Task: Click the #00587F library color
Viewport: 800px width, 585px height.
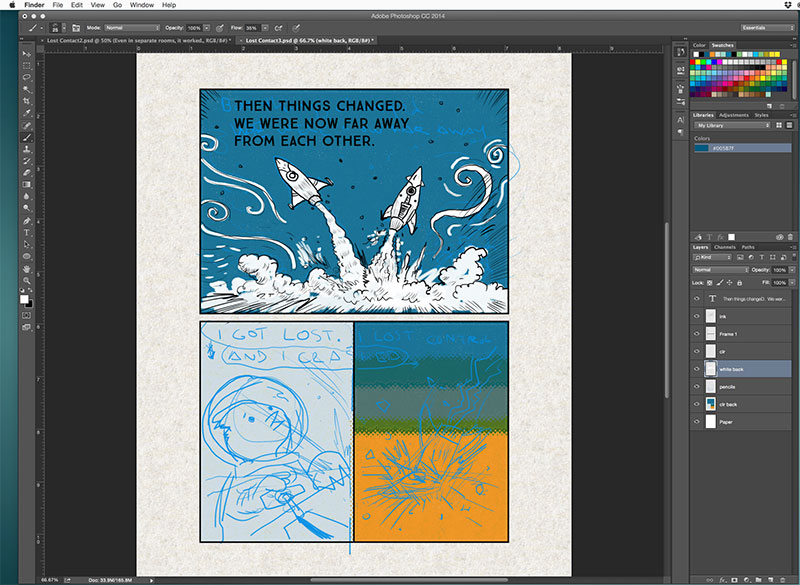Action: tap(741, 148)
